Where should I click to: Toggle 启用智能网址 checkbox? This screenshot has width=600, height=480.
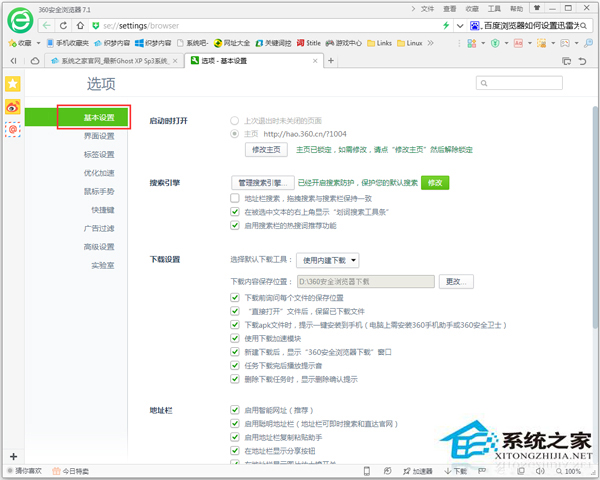coord(234,410)
